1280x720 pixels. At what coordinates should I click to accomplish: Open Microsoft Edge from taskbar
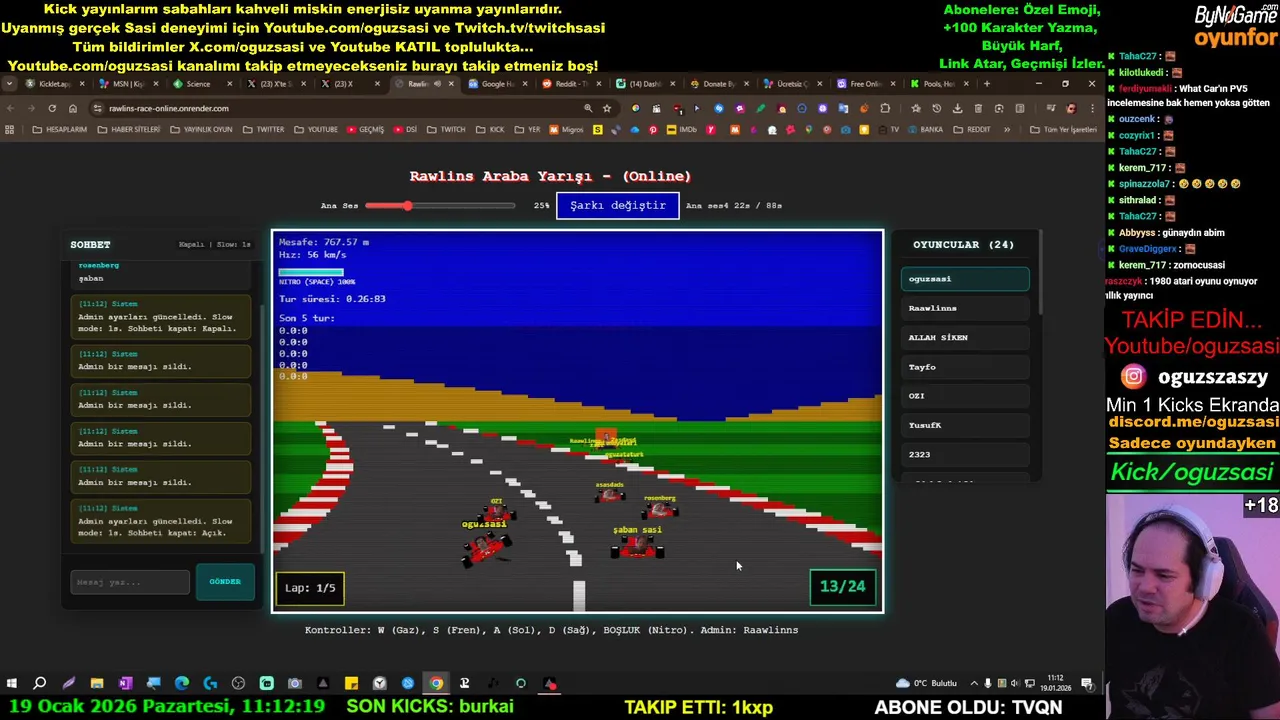coord(182,684)
